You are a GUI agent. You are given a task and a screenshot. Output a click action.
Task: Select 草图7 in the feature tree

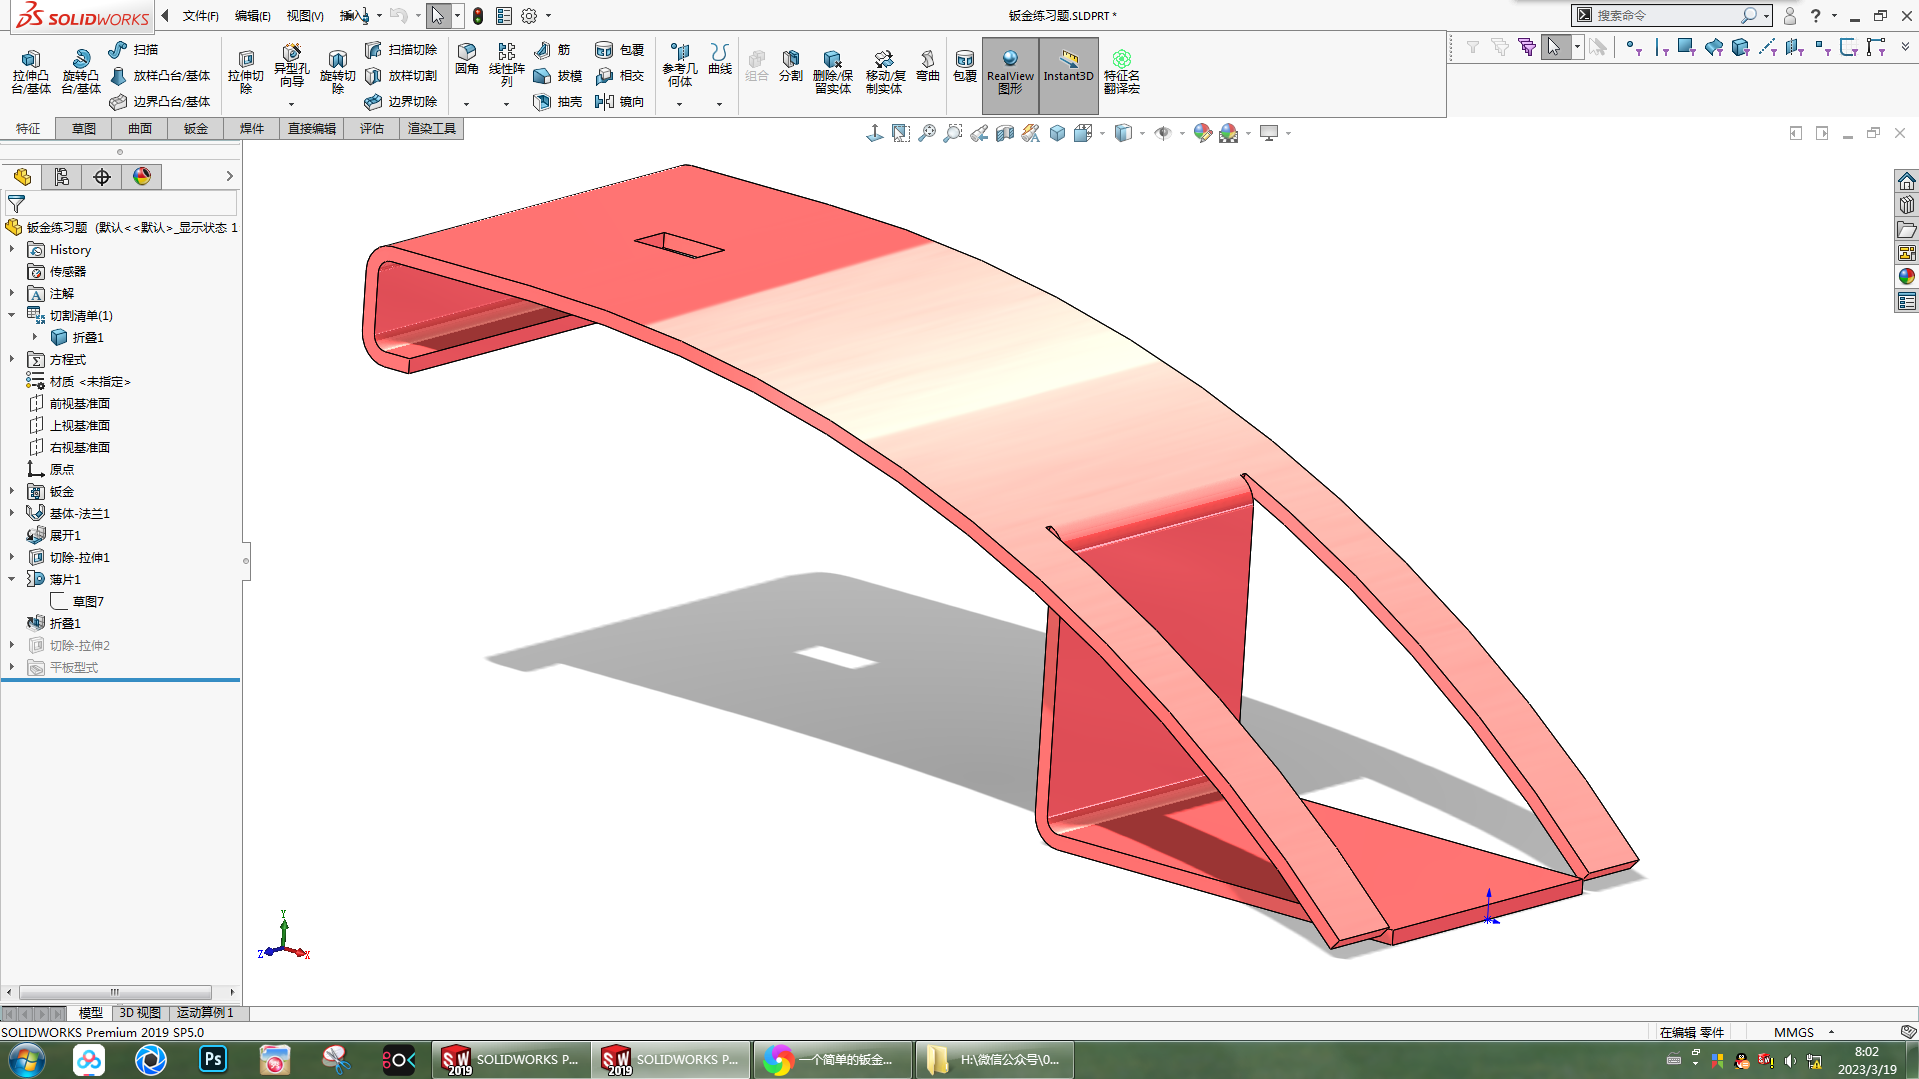[88, 601]
